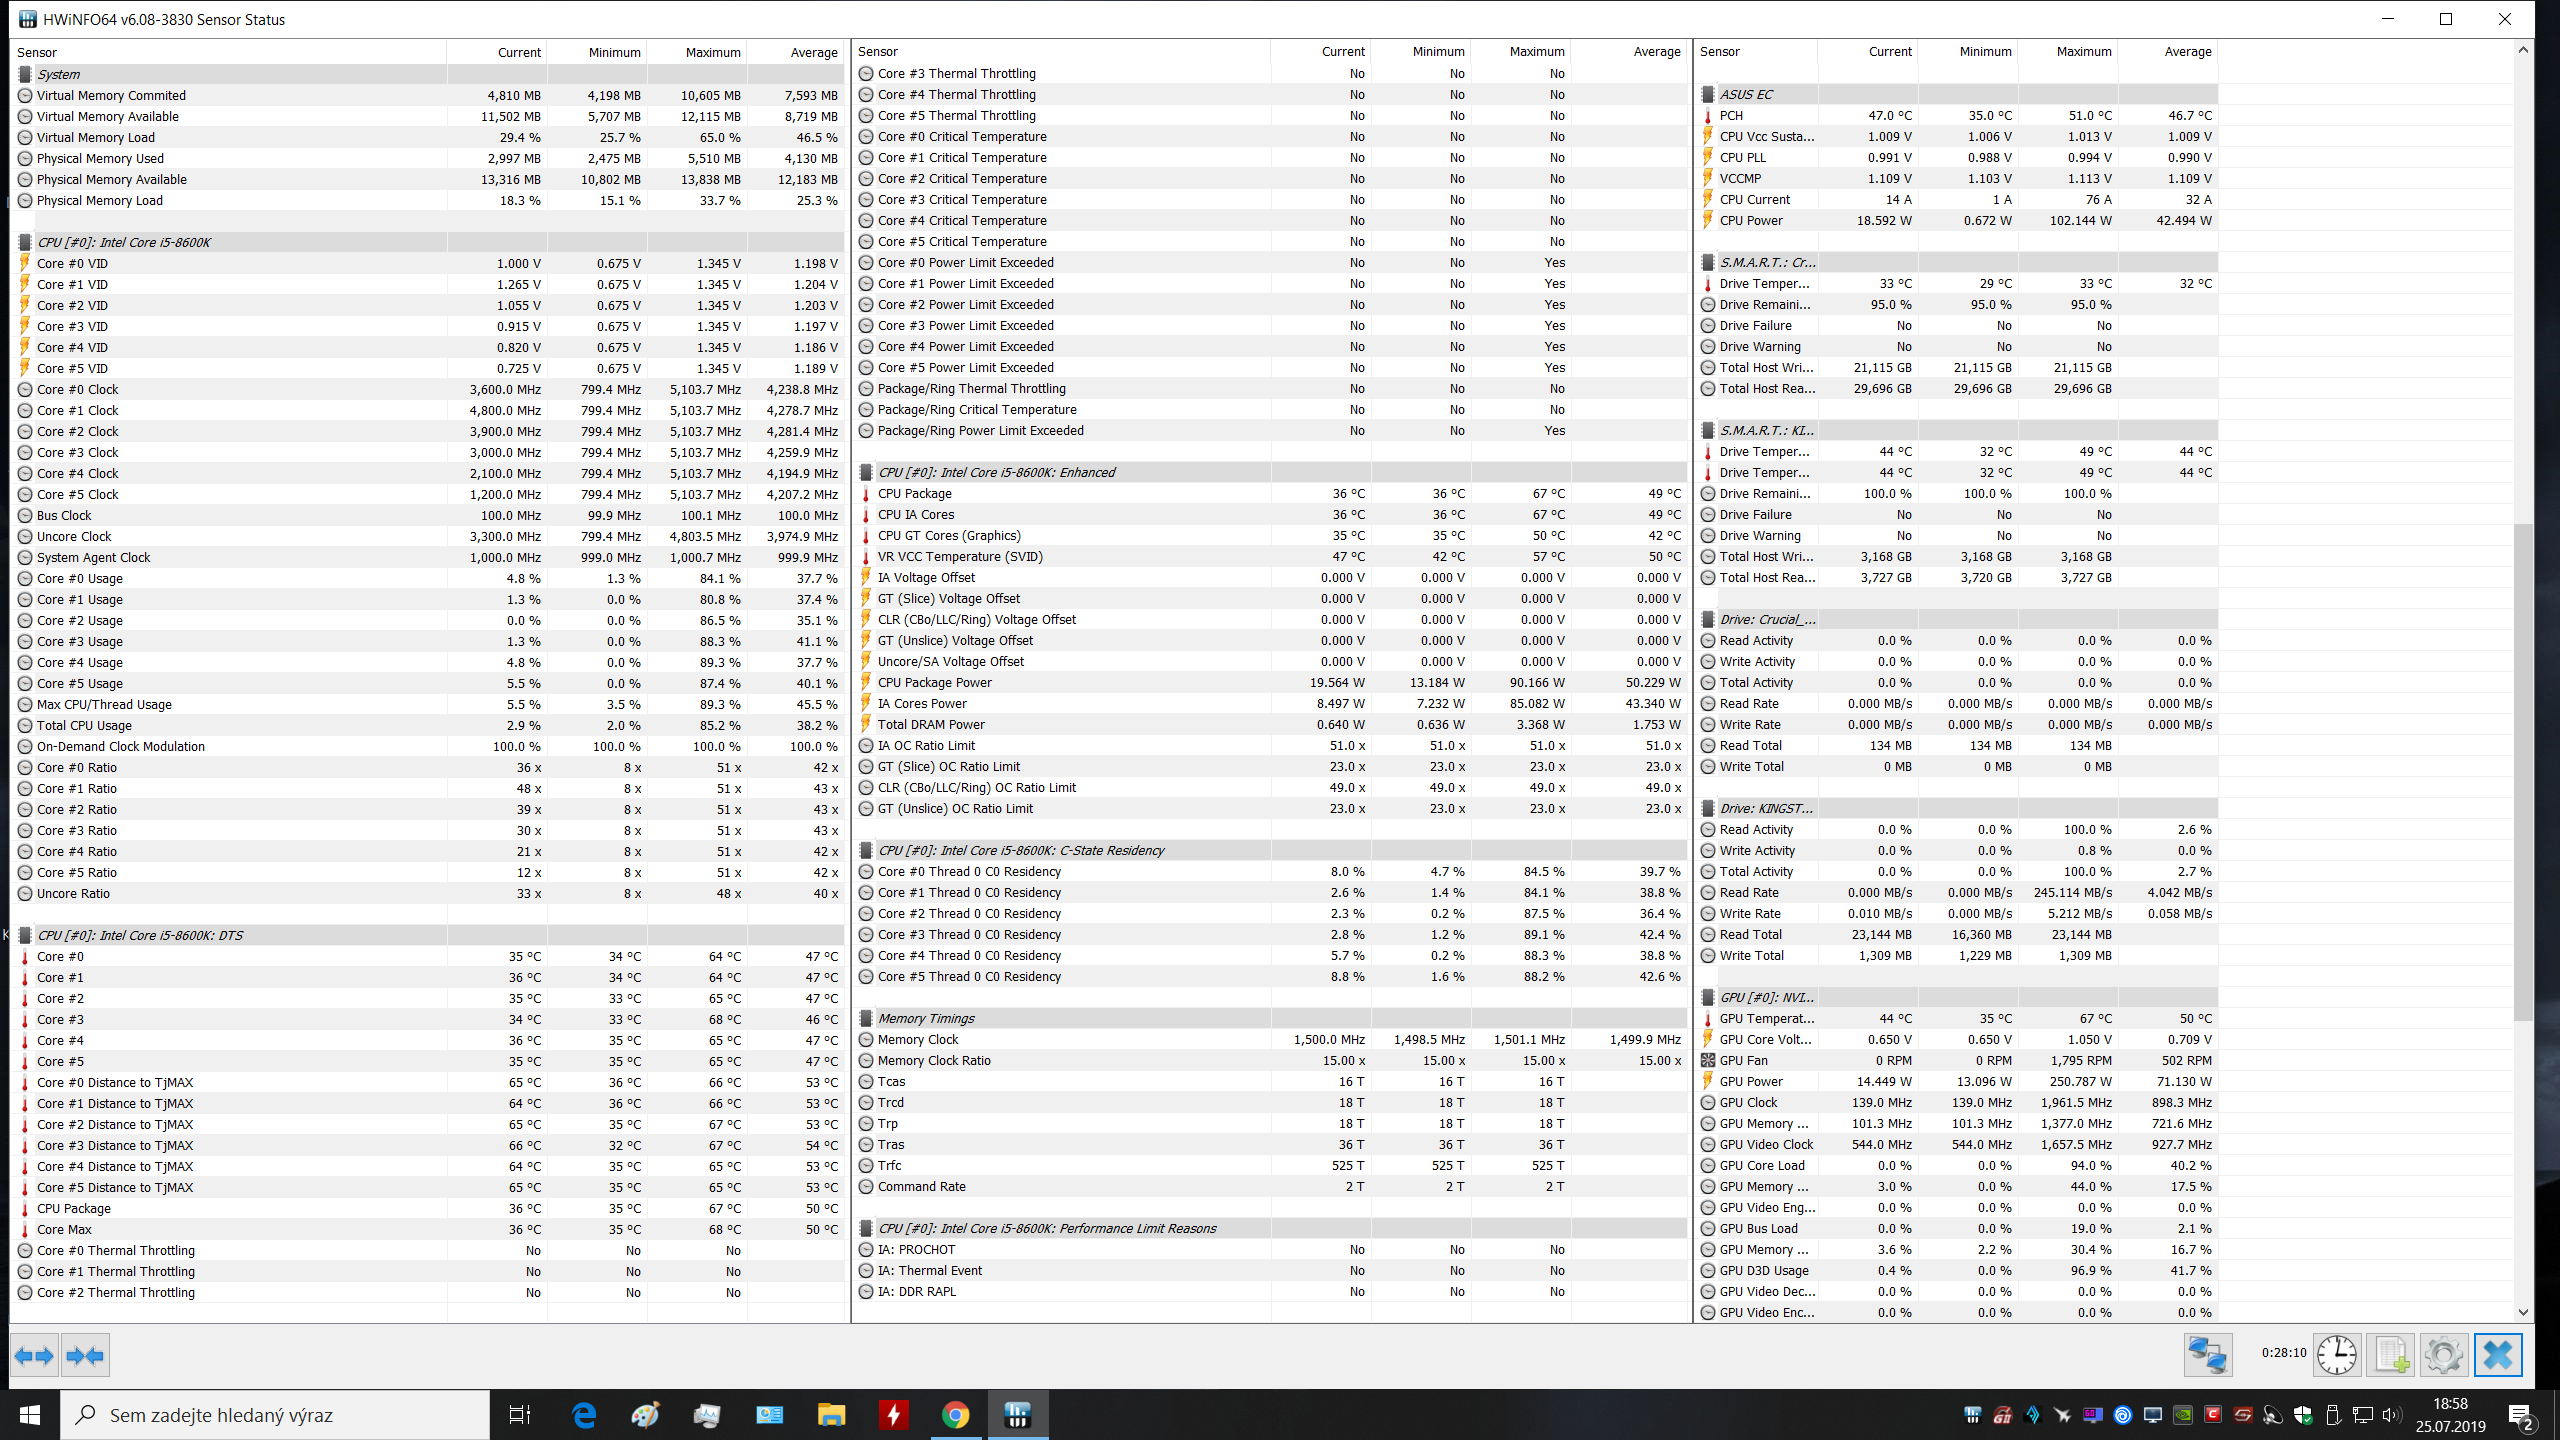Viewport: 2560px width, 1440px height.
Task: Open the Action Center notifications icon
Action: (x=2520, y=1415)
